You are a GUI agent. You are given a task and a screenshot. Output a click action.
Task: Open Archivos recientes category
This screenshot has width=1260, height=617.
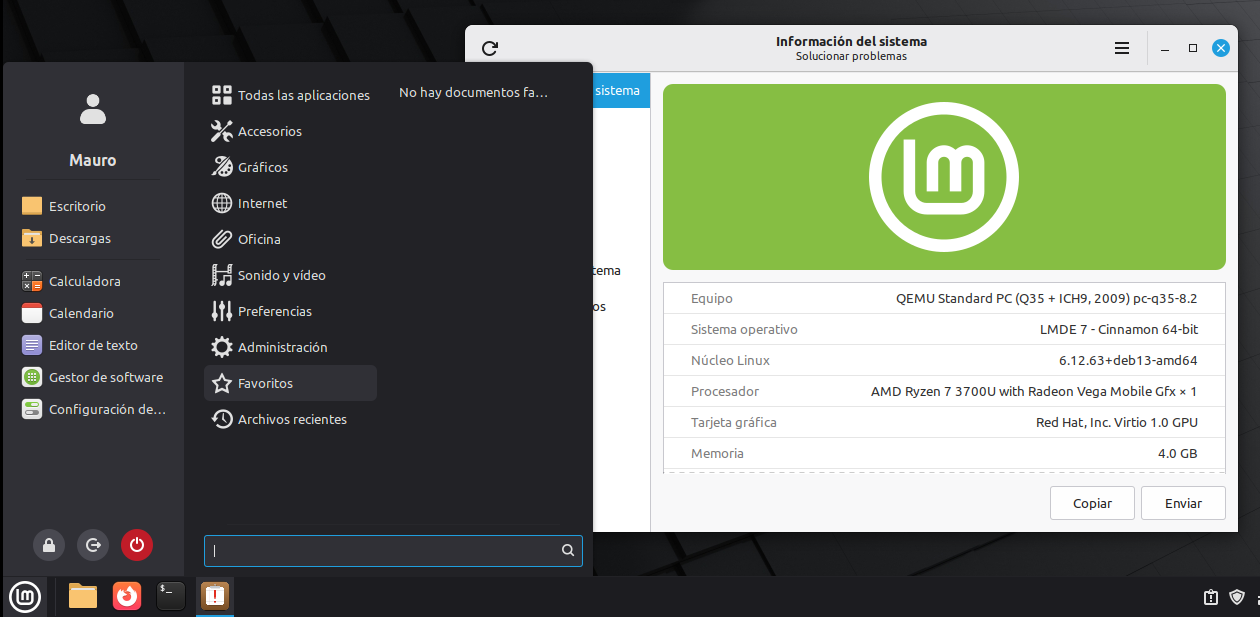click(291, 419)
